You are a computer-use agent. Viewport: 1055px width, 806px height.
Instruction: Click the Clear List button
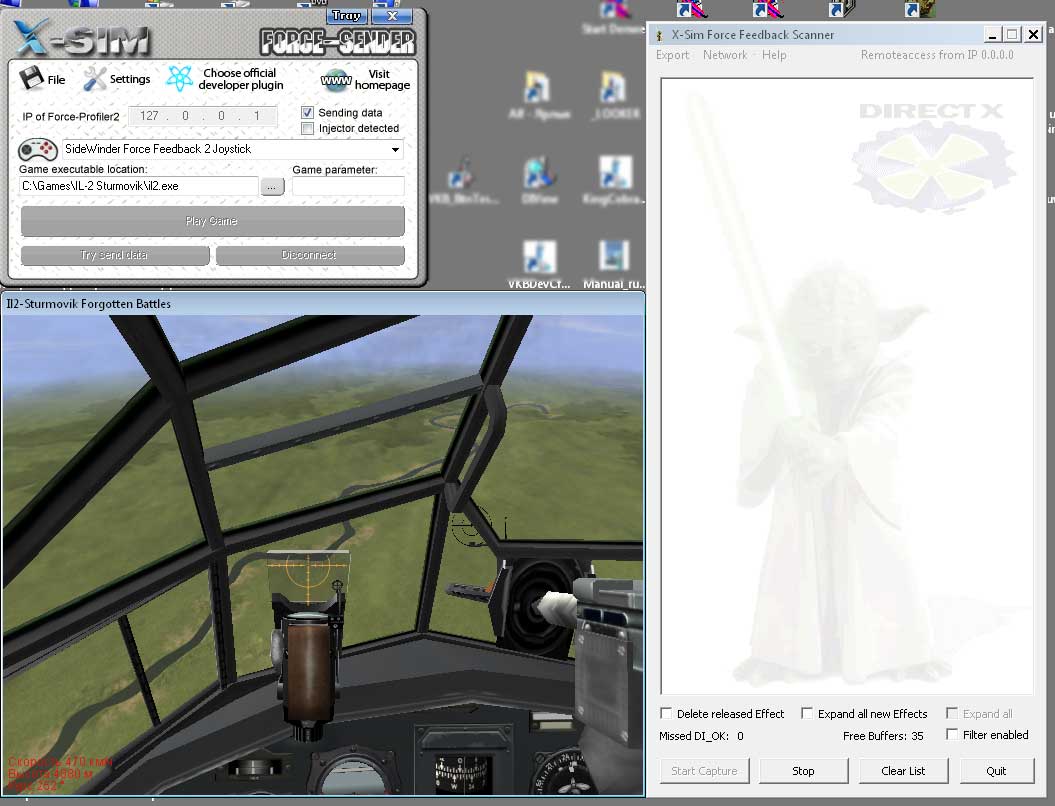coord(903,771)
